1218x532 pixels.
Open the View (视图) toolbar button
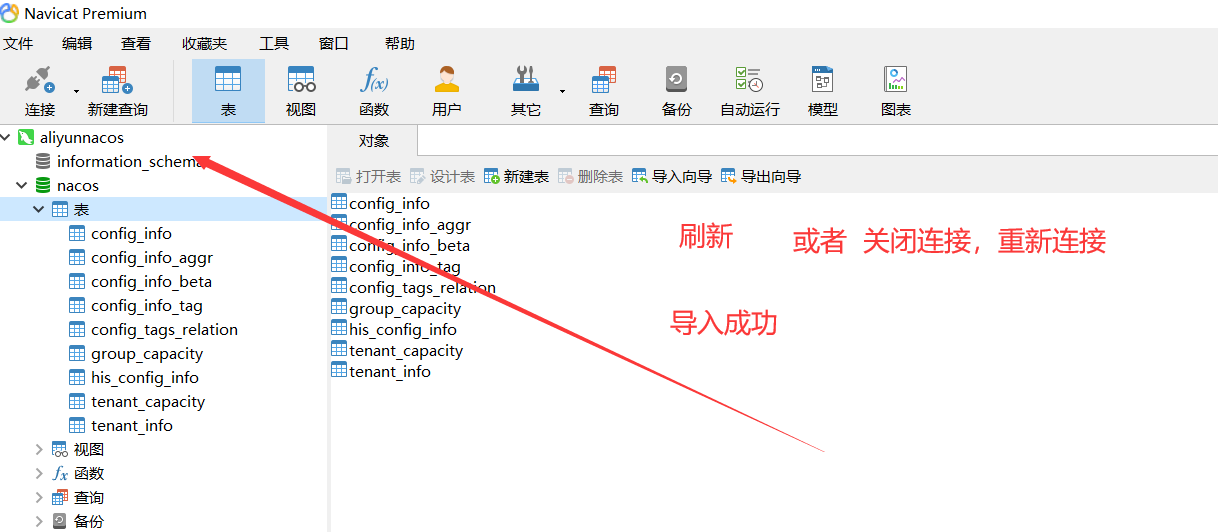(301, 91)
